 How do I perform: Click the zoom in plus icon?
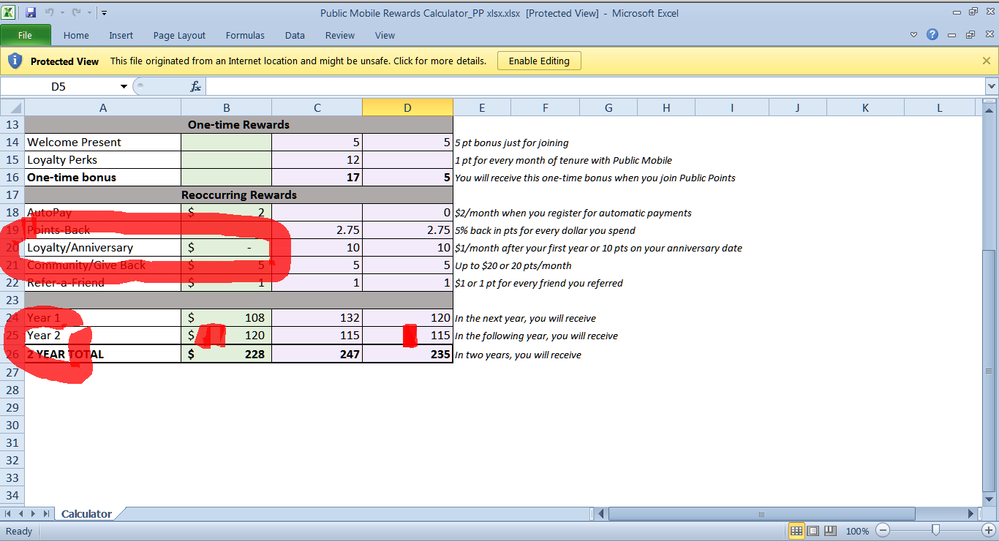[987, 530]
